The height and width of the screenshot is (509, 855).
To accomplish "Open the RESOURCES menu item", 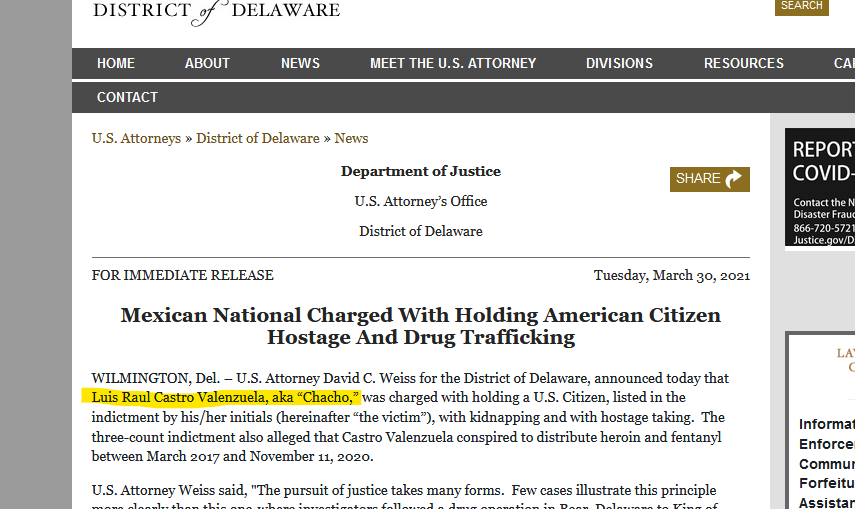I will point(743,63).
